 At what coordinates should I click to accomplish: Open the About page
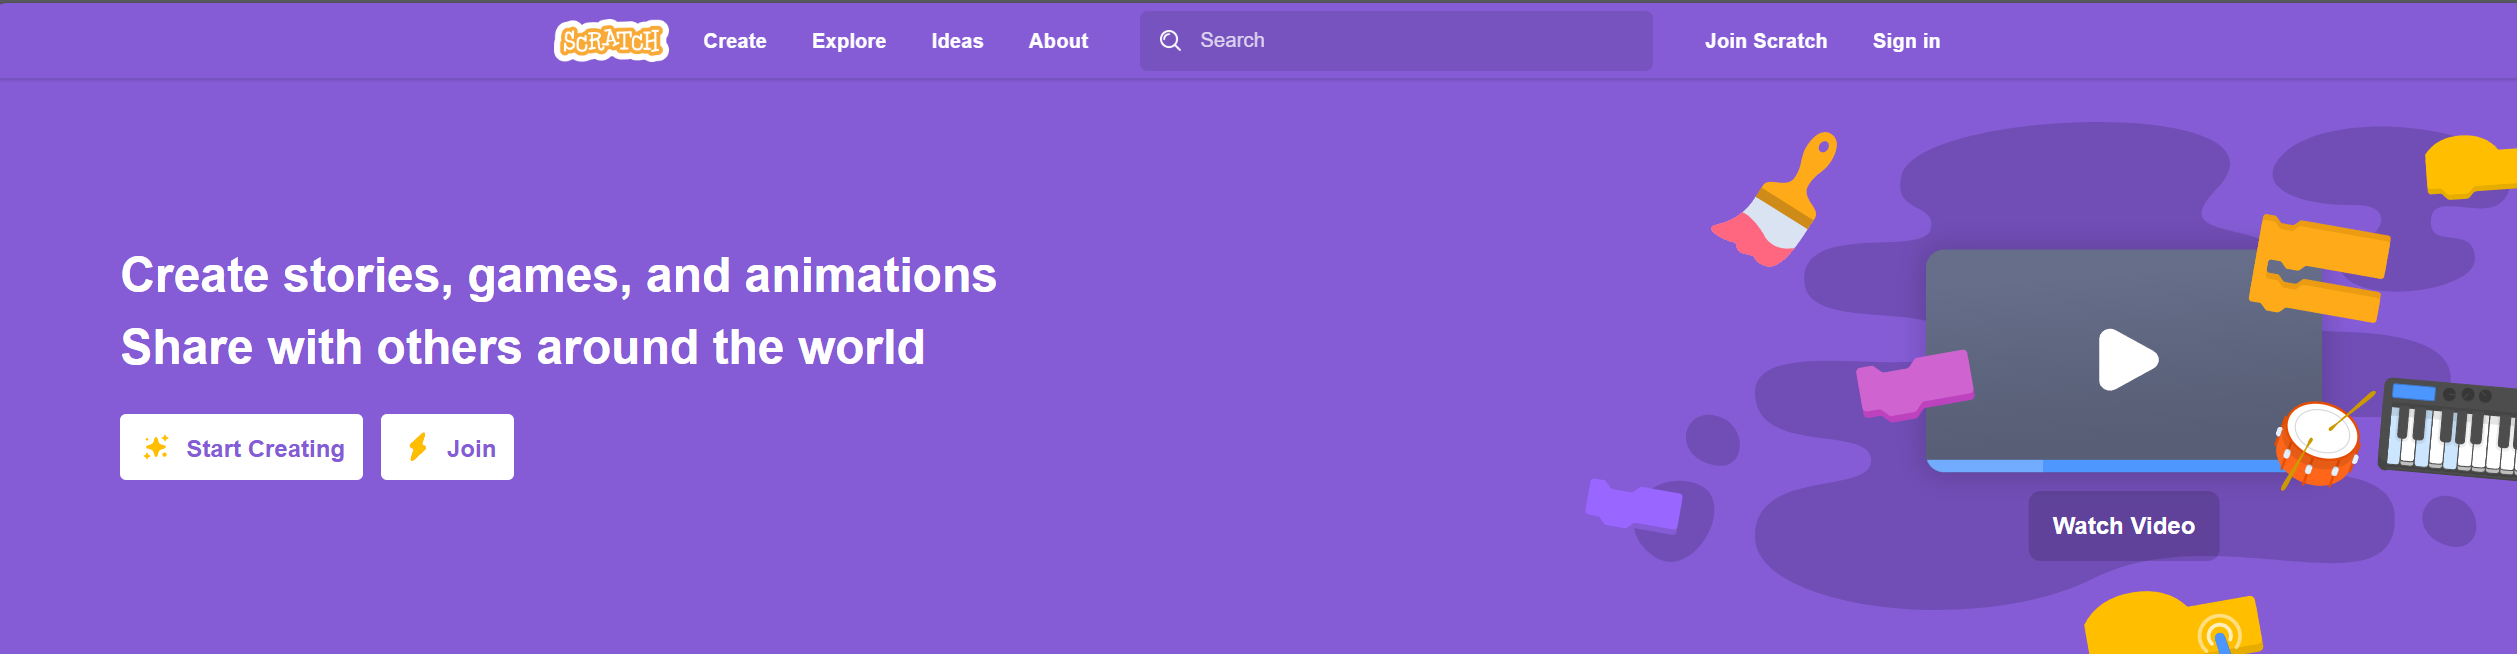click(x=1058, y=41)
